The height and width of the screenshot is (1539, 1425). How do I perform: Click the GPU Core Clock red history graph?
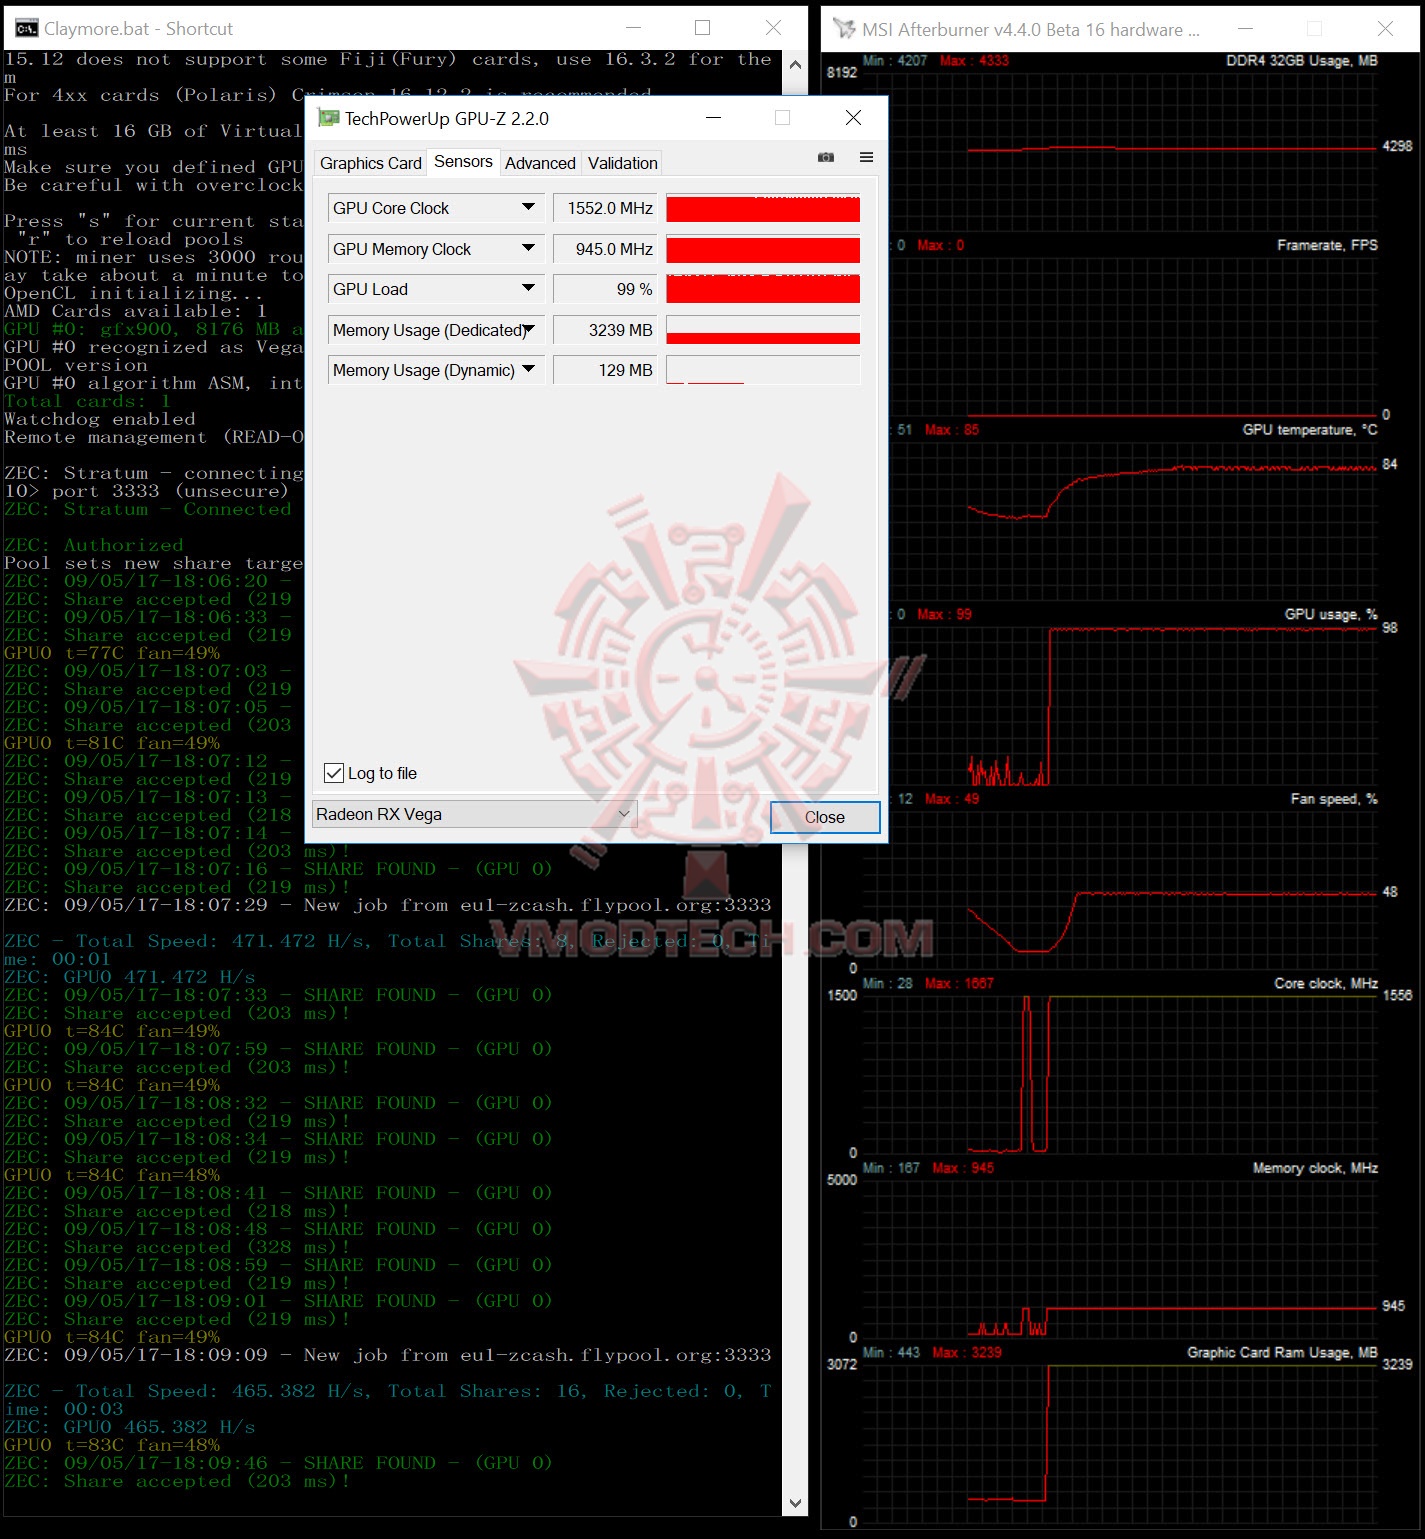(x=763, y=208)
